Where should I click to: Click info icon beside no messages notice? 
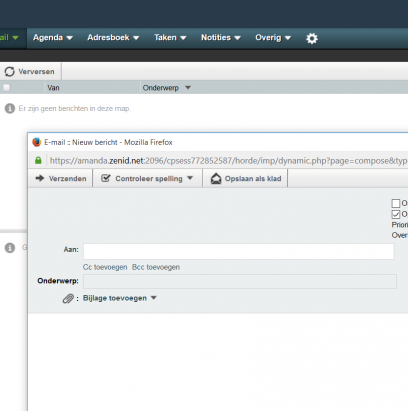(10, 108)
